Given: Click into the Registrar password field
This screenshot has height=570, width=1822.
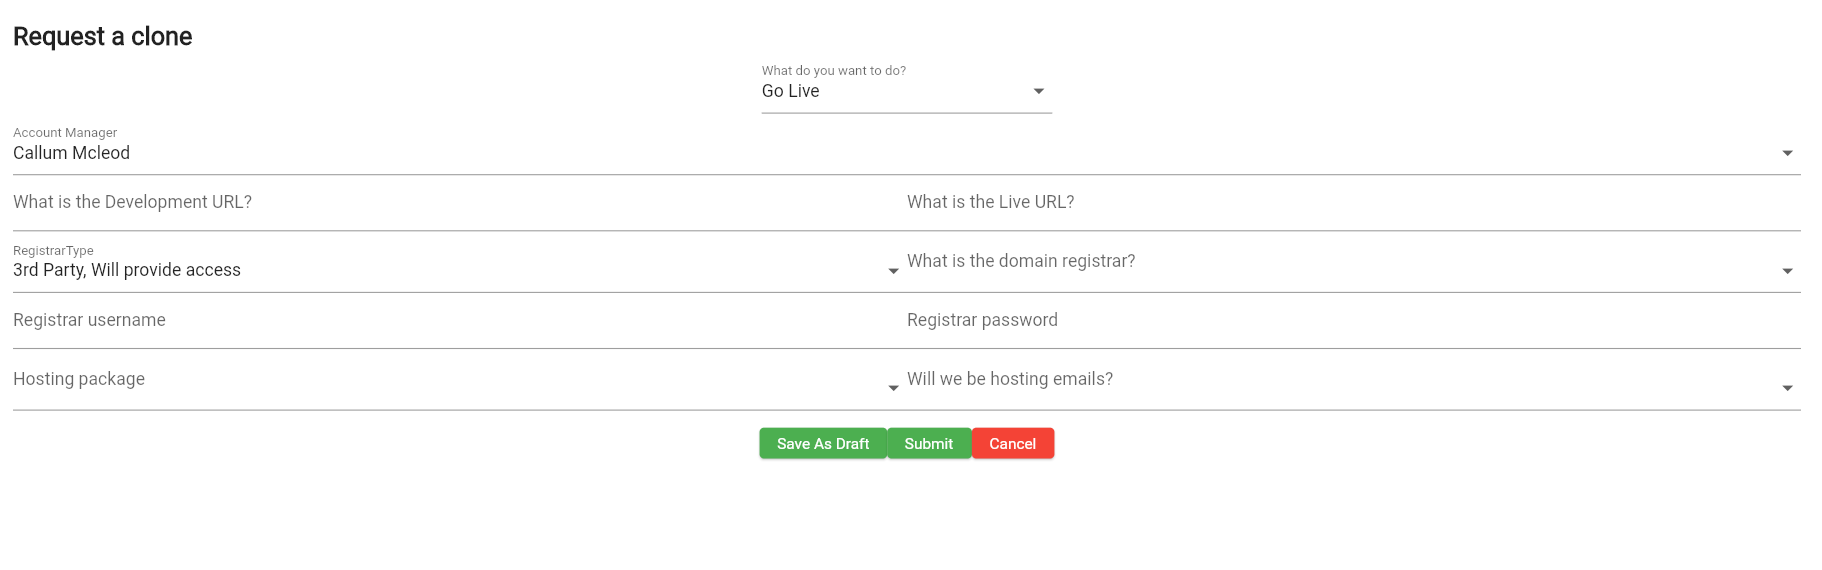Looking at the screenshot, I should [1350, 321].
